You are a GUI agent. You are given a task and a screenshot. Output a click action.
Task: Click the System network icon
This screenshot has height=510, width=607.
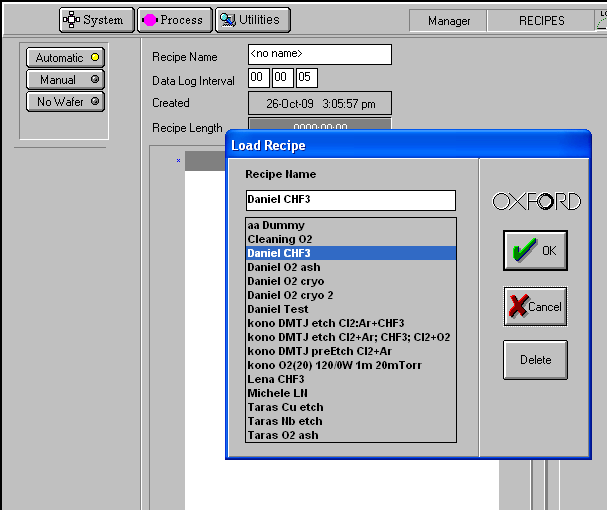(71, 19)
